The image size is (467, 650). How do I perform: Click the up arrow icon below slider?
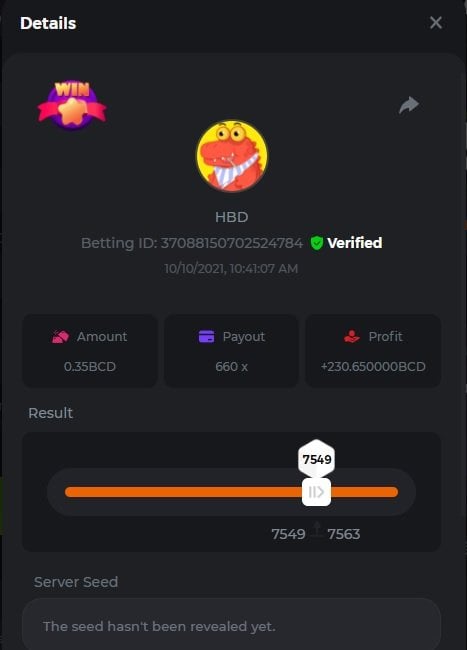click(x=317, y=530)
